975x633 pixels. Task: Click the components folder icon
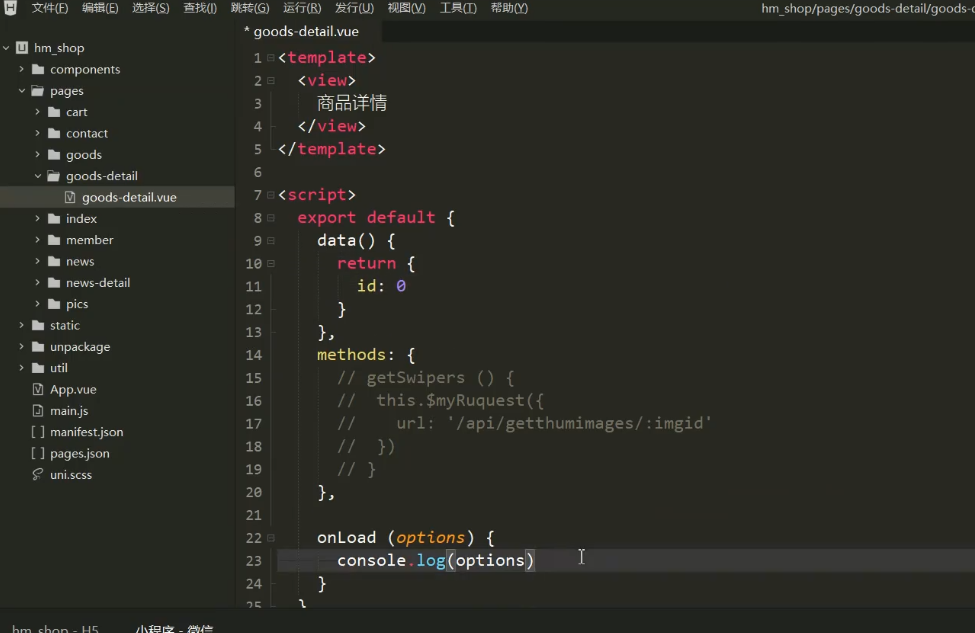coord(38,69)
